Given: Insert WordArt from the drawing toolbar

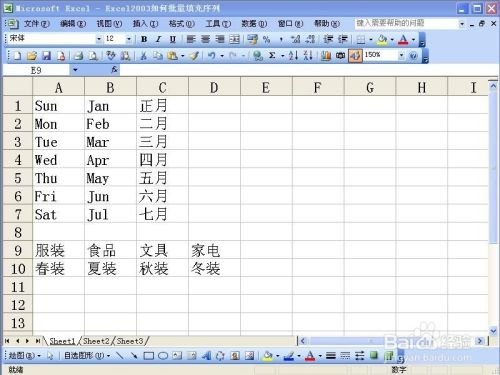Looking at the screenshot, I should coord(206,356).
